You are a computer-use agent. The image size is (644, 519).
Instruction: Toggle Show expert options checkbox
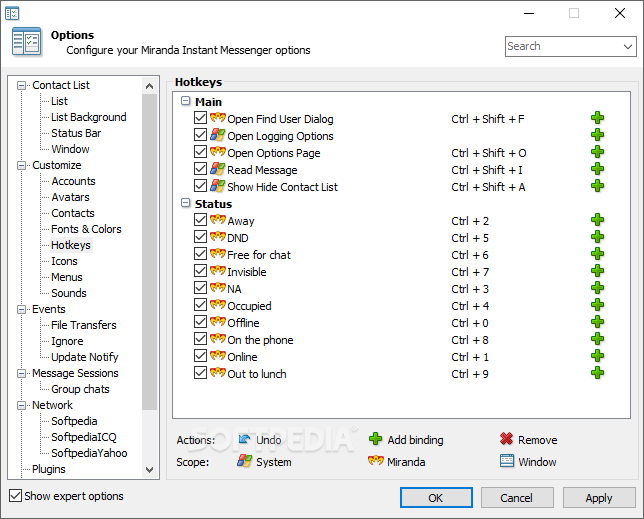tap(15, 496)
